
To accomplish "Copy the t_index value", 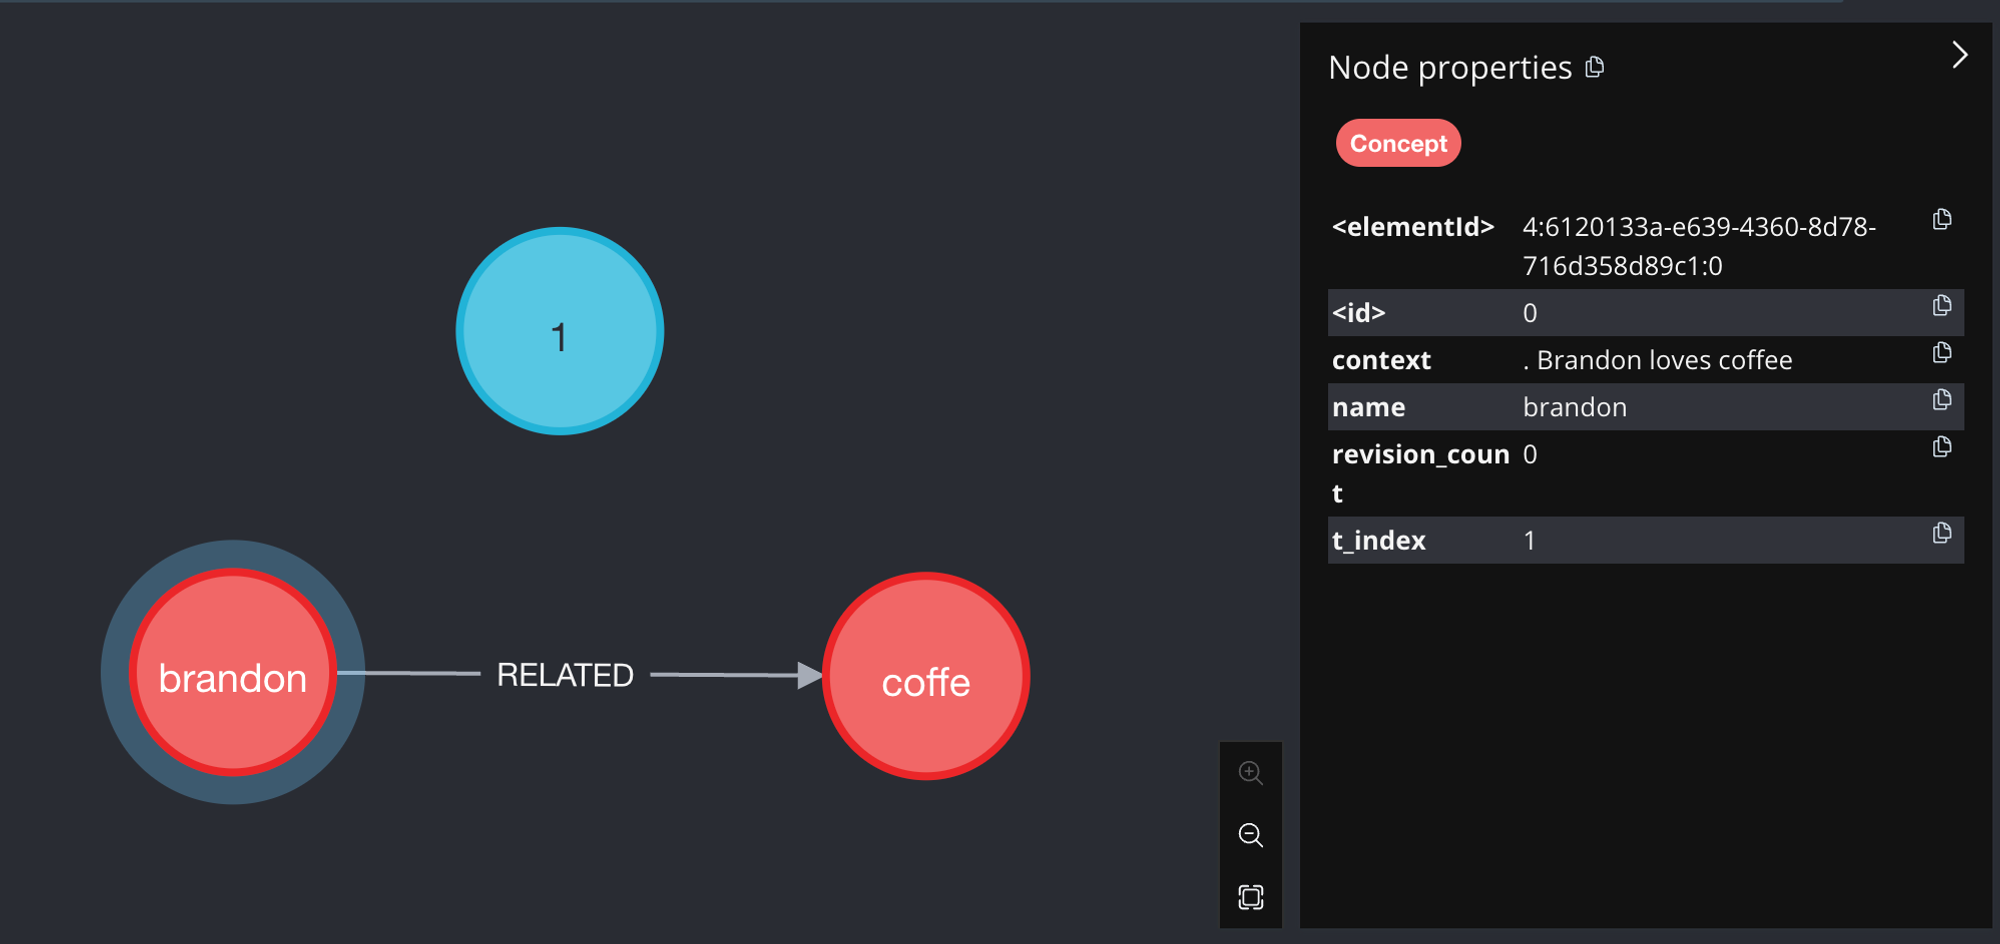I will click(x=1941, y=533).
